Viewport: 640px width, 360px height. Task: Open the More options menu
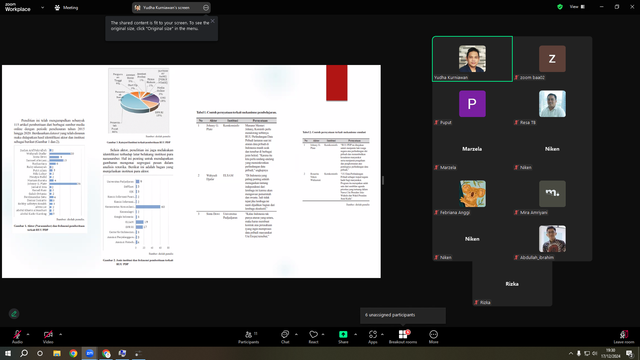point(433,336)
